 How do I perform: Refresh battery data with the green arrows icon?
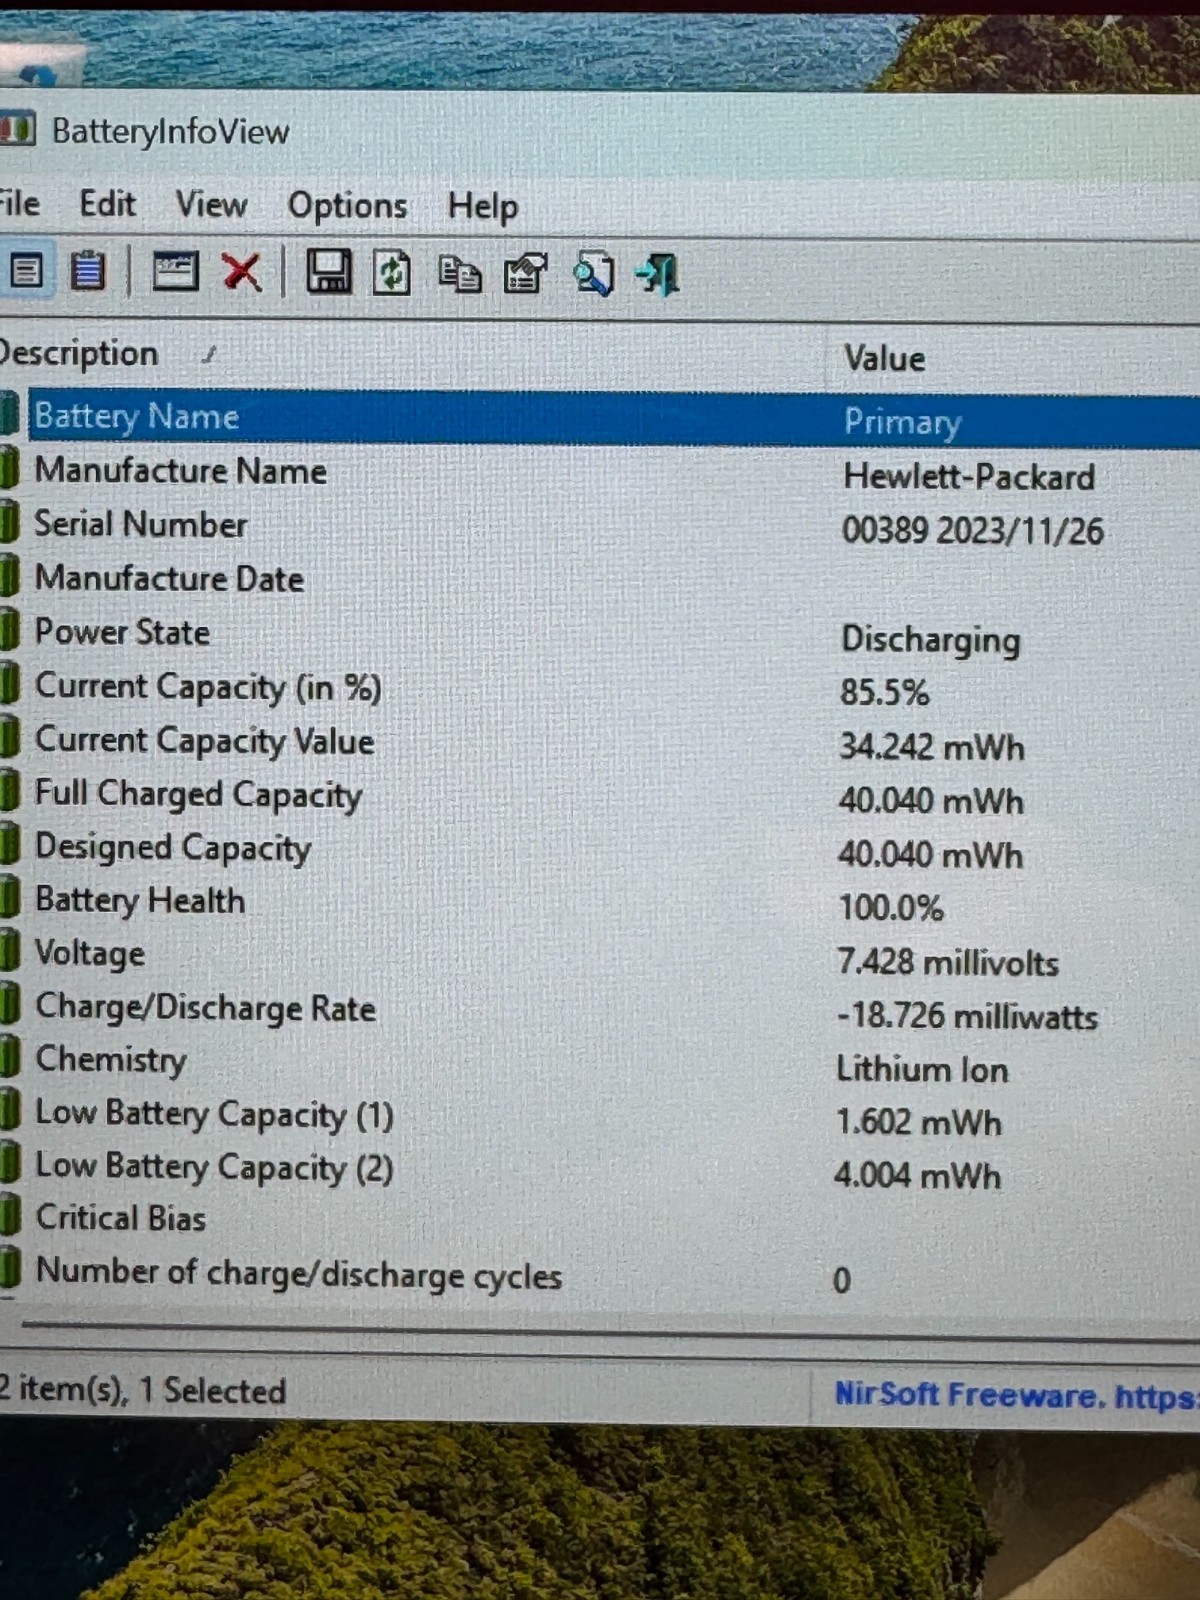click(x=392, y=273)
